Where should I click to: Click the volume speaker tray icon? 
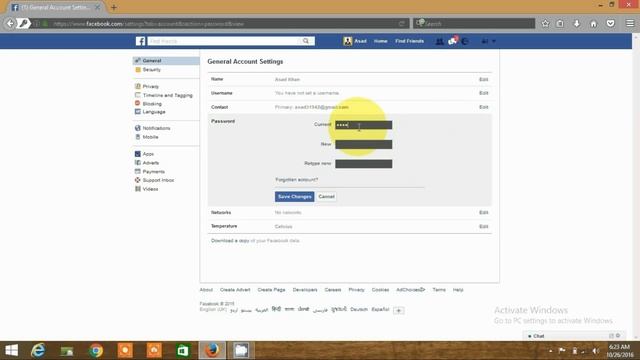pos(596,351)
